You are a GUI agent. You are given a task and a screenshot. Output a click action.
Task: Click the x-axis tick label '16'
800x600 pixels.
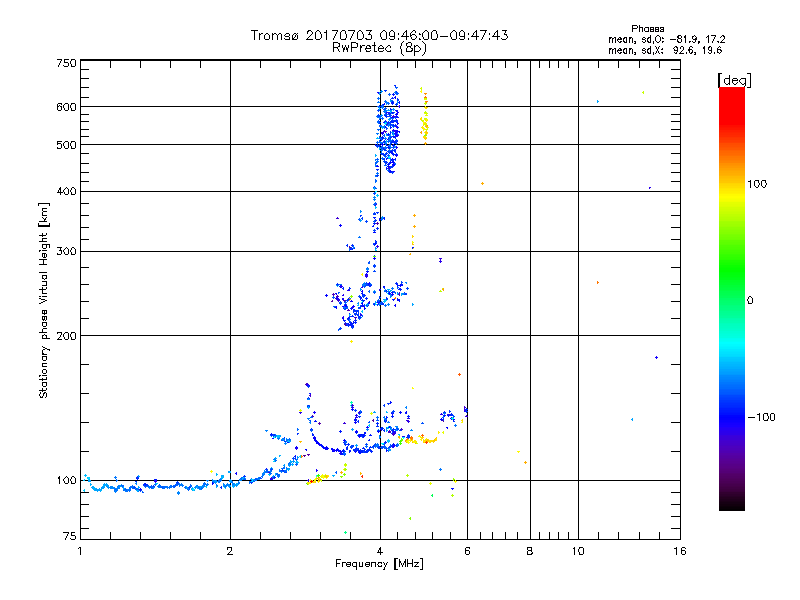click(680, 551)
